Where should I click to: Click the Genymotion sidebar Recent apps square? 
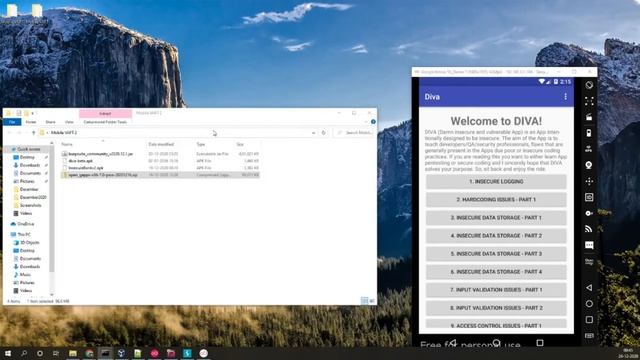(589, 320)
